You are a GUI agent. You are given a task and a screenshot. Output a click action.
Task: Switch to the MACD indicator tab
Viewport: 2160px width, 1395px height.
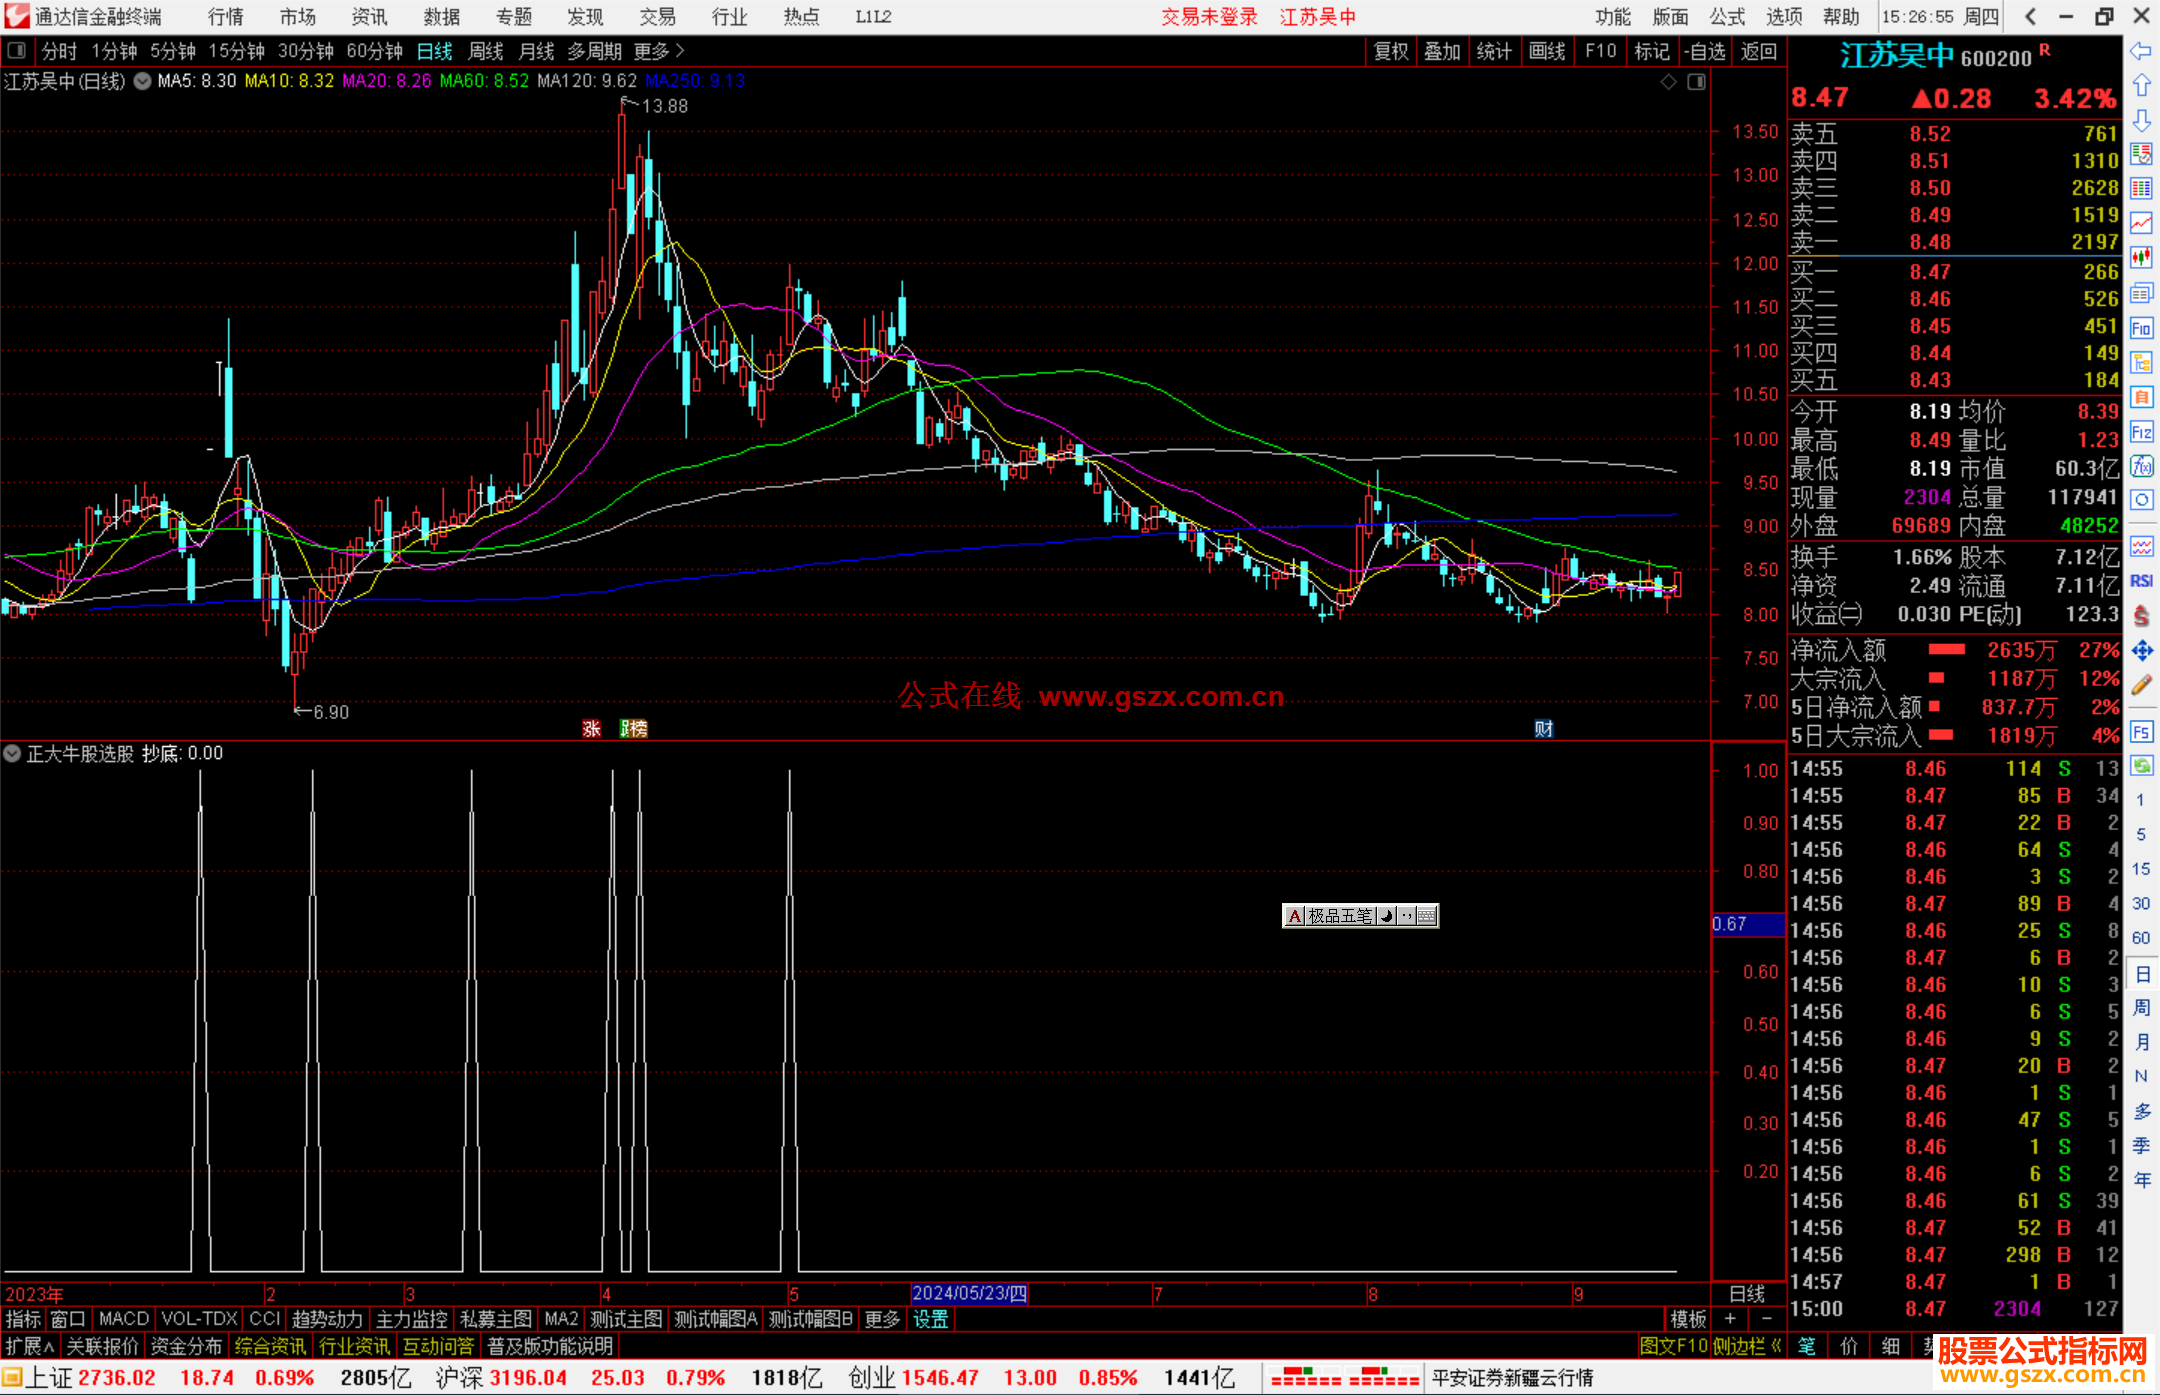tap(123, 1319)
